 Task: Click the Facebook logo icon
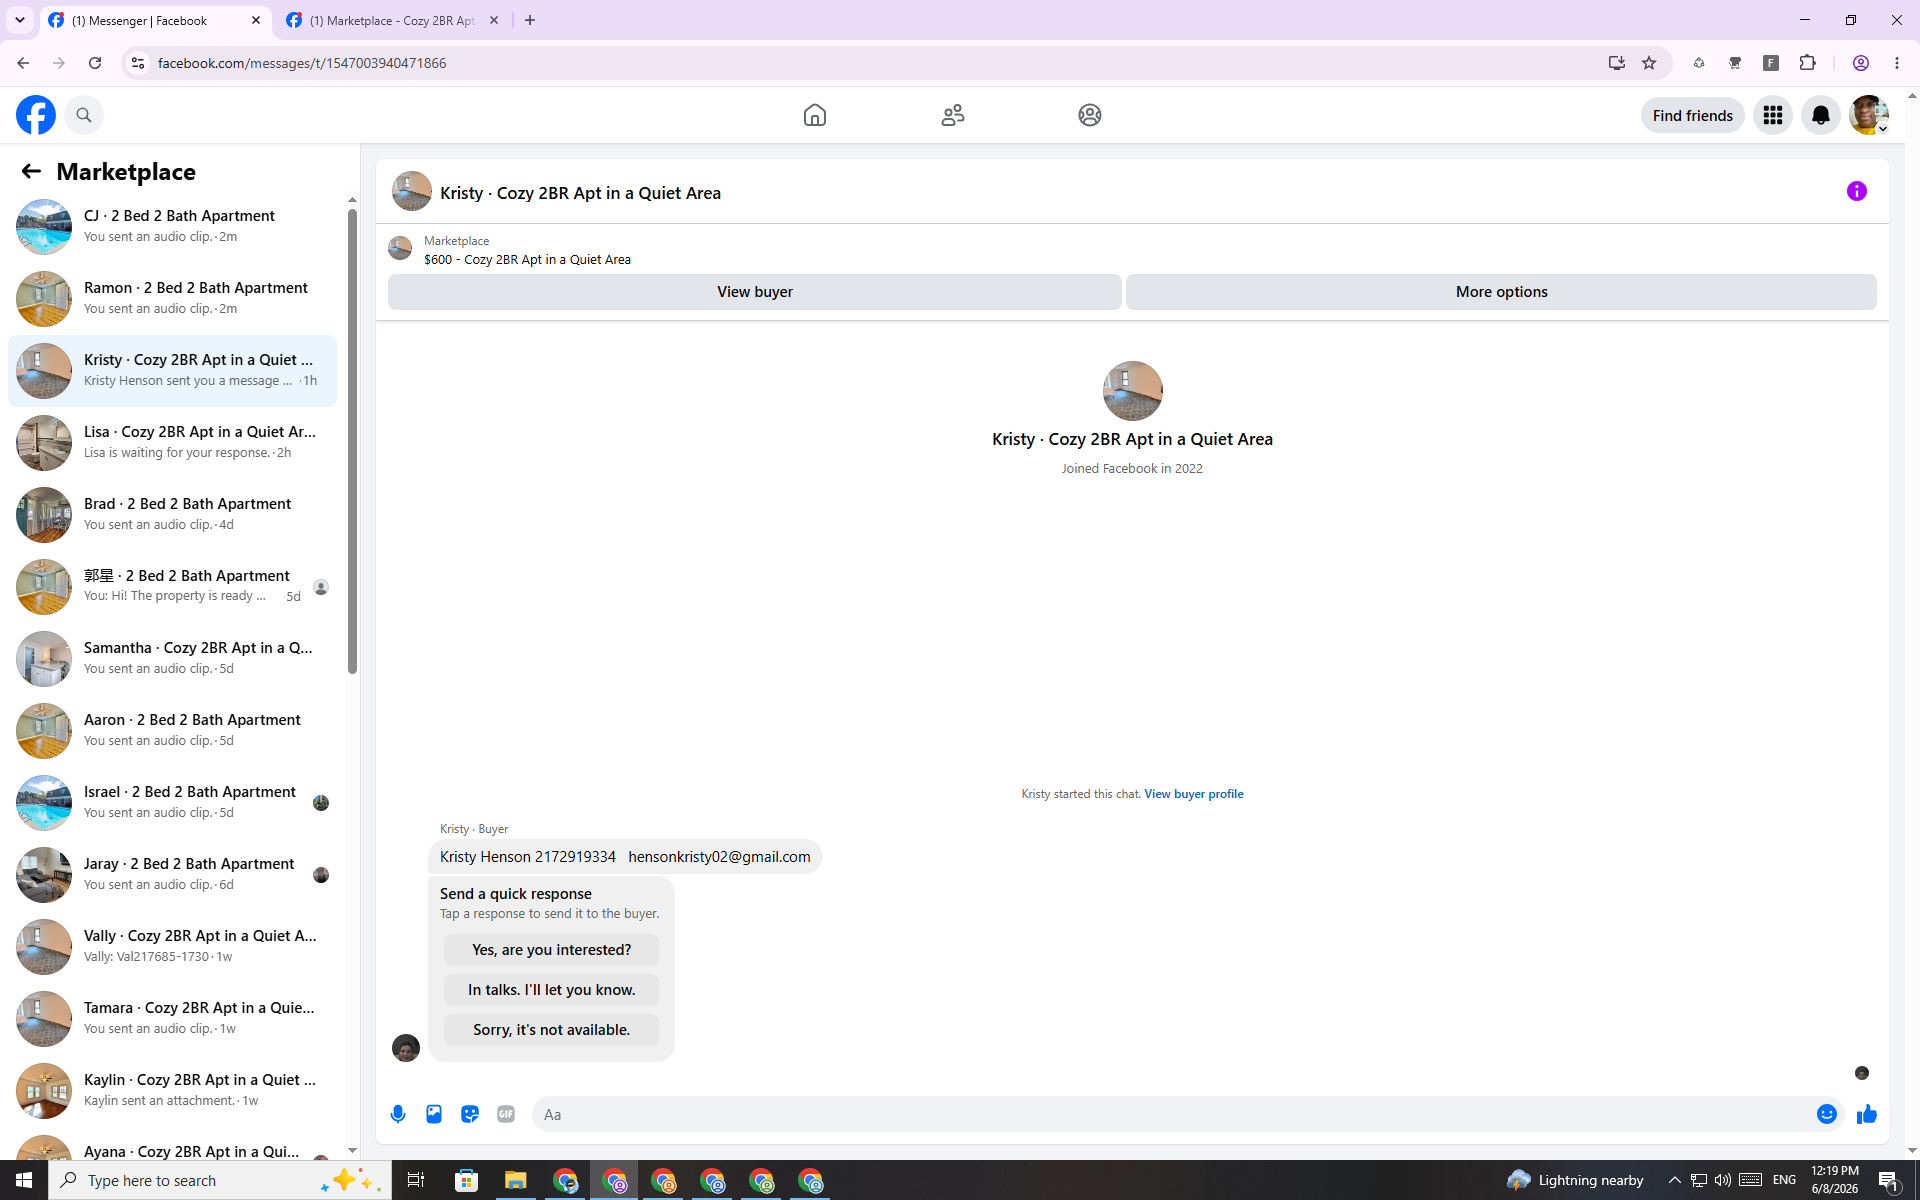(36, 115)
